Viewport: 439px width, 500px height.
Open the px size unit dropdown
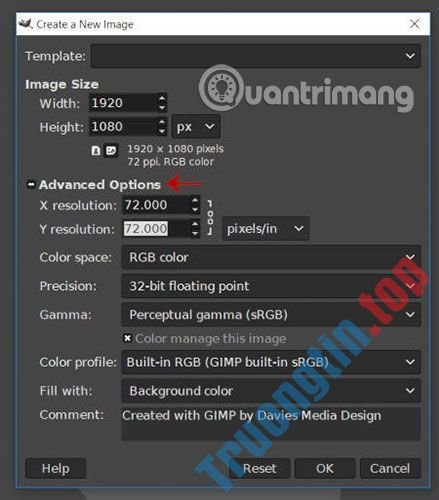tap(196, 127)
